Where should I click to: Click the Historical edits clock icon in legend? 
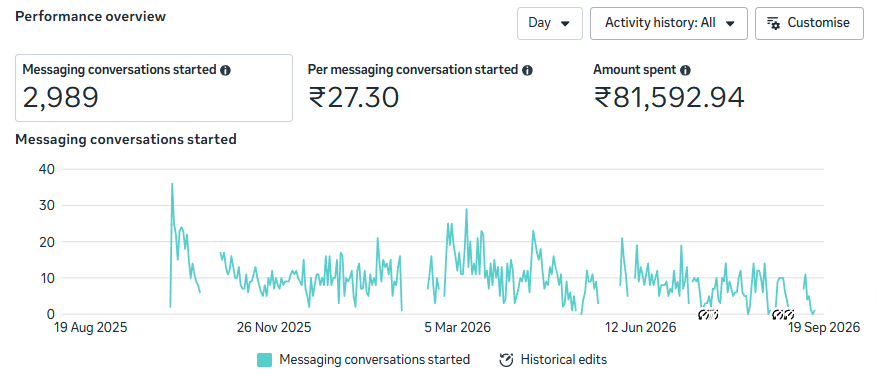click(x=506, y=359)
